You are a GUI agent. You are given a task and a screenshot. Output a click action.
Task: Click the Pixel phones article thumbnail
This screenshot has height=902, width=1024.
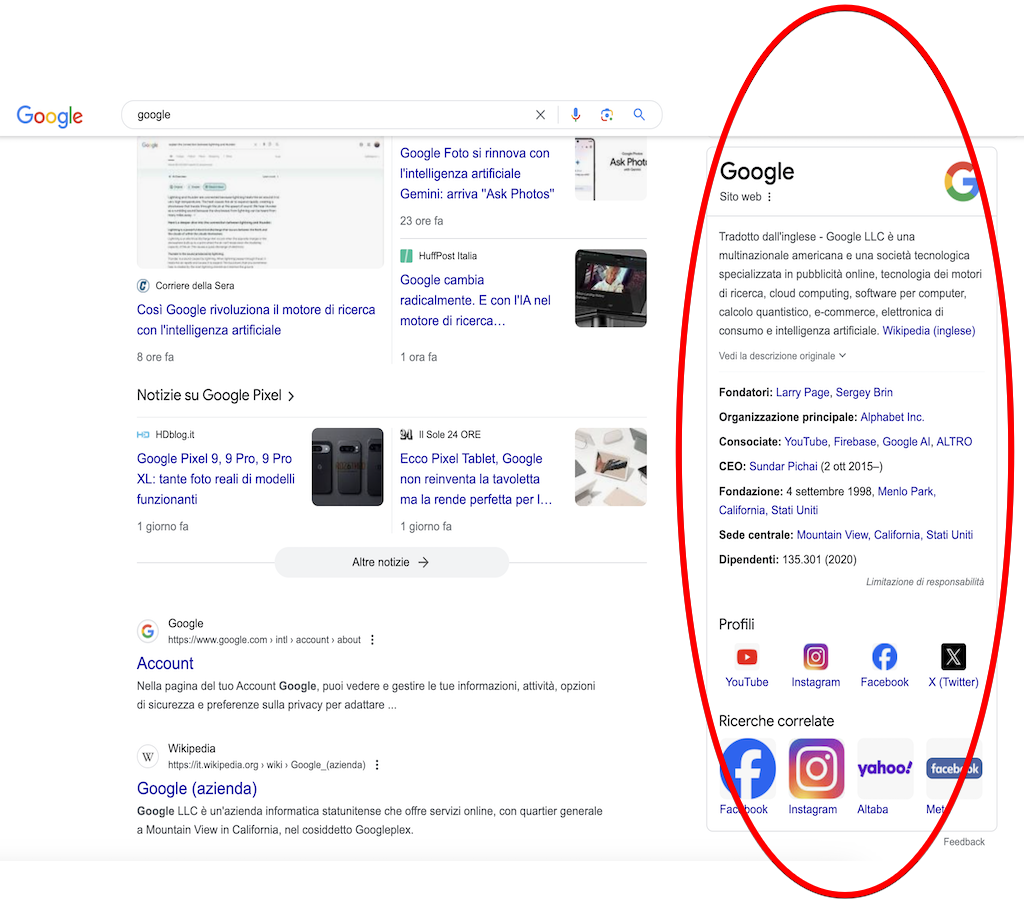point(347,467)
